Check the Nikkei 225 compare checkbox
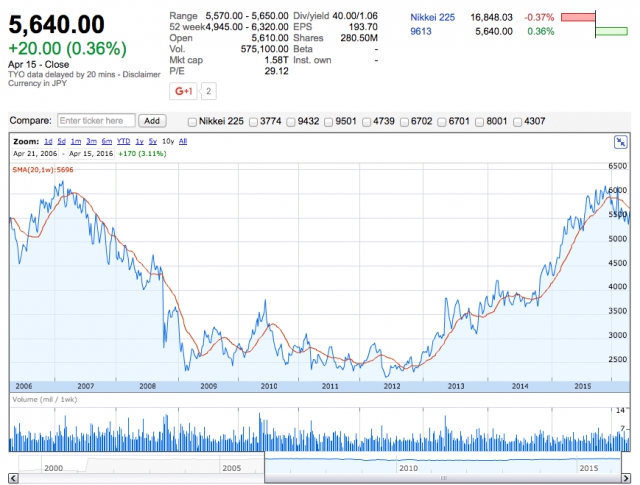640x485 pixels. pos(192,122)
